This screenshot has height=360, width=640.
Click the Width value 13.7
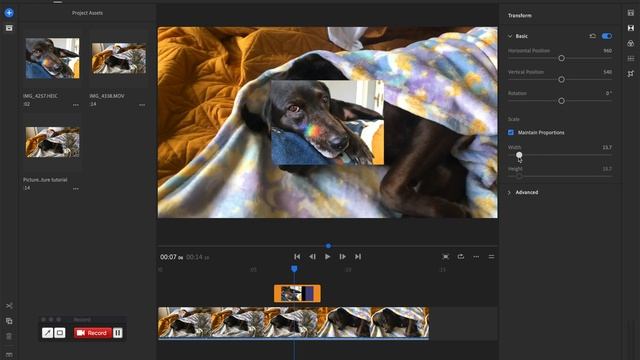click(607, 147)
